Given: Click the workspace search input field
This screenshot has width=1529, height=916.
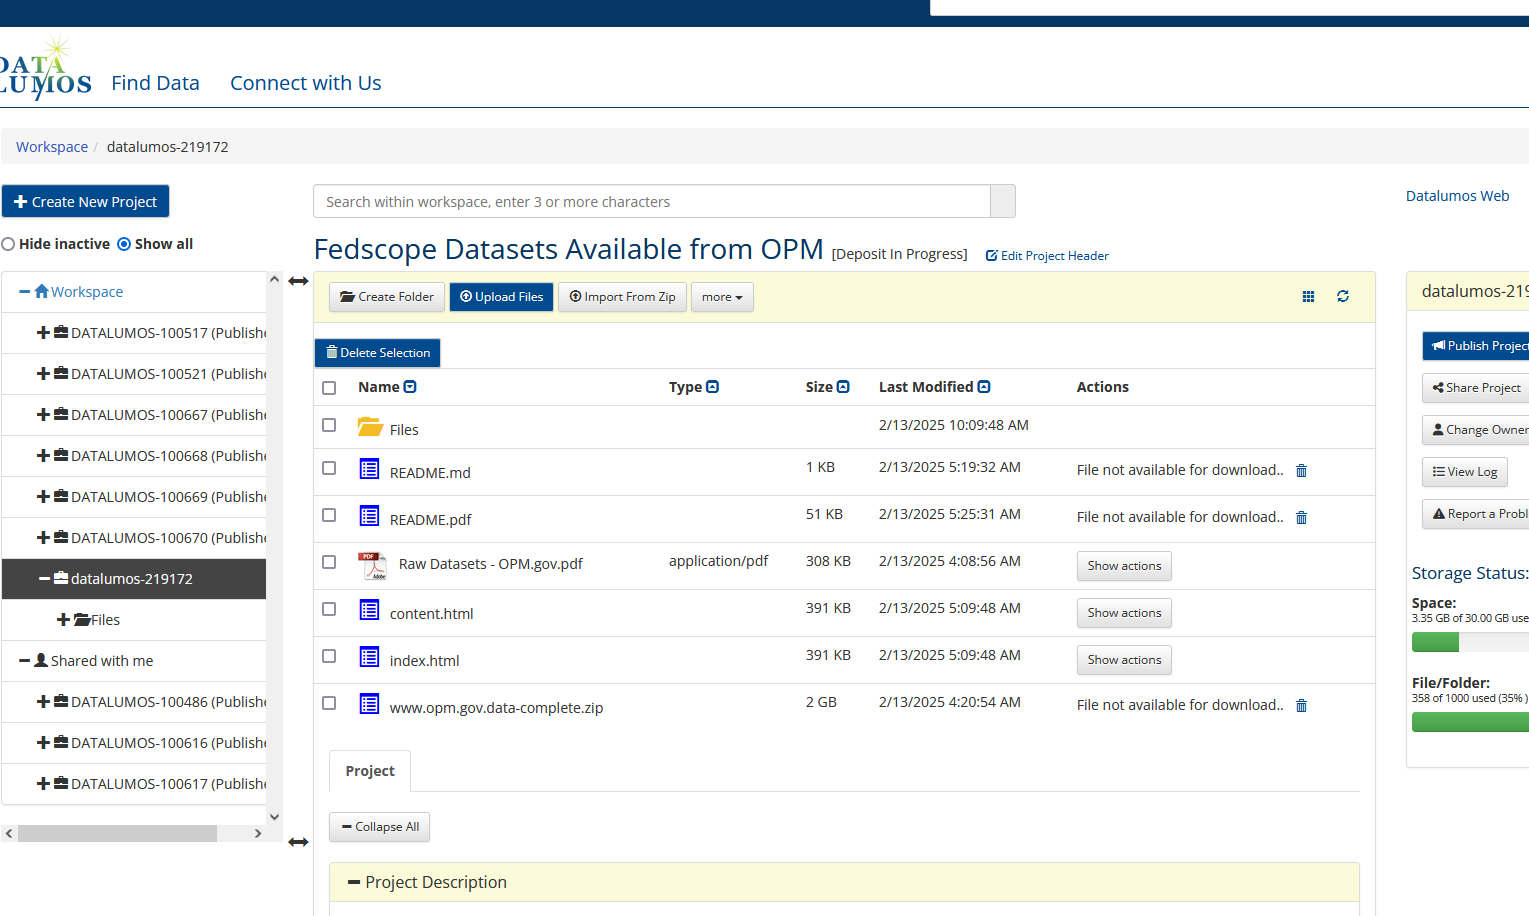Looking at the screenshot, I should tap(651, 202).
